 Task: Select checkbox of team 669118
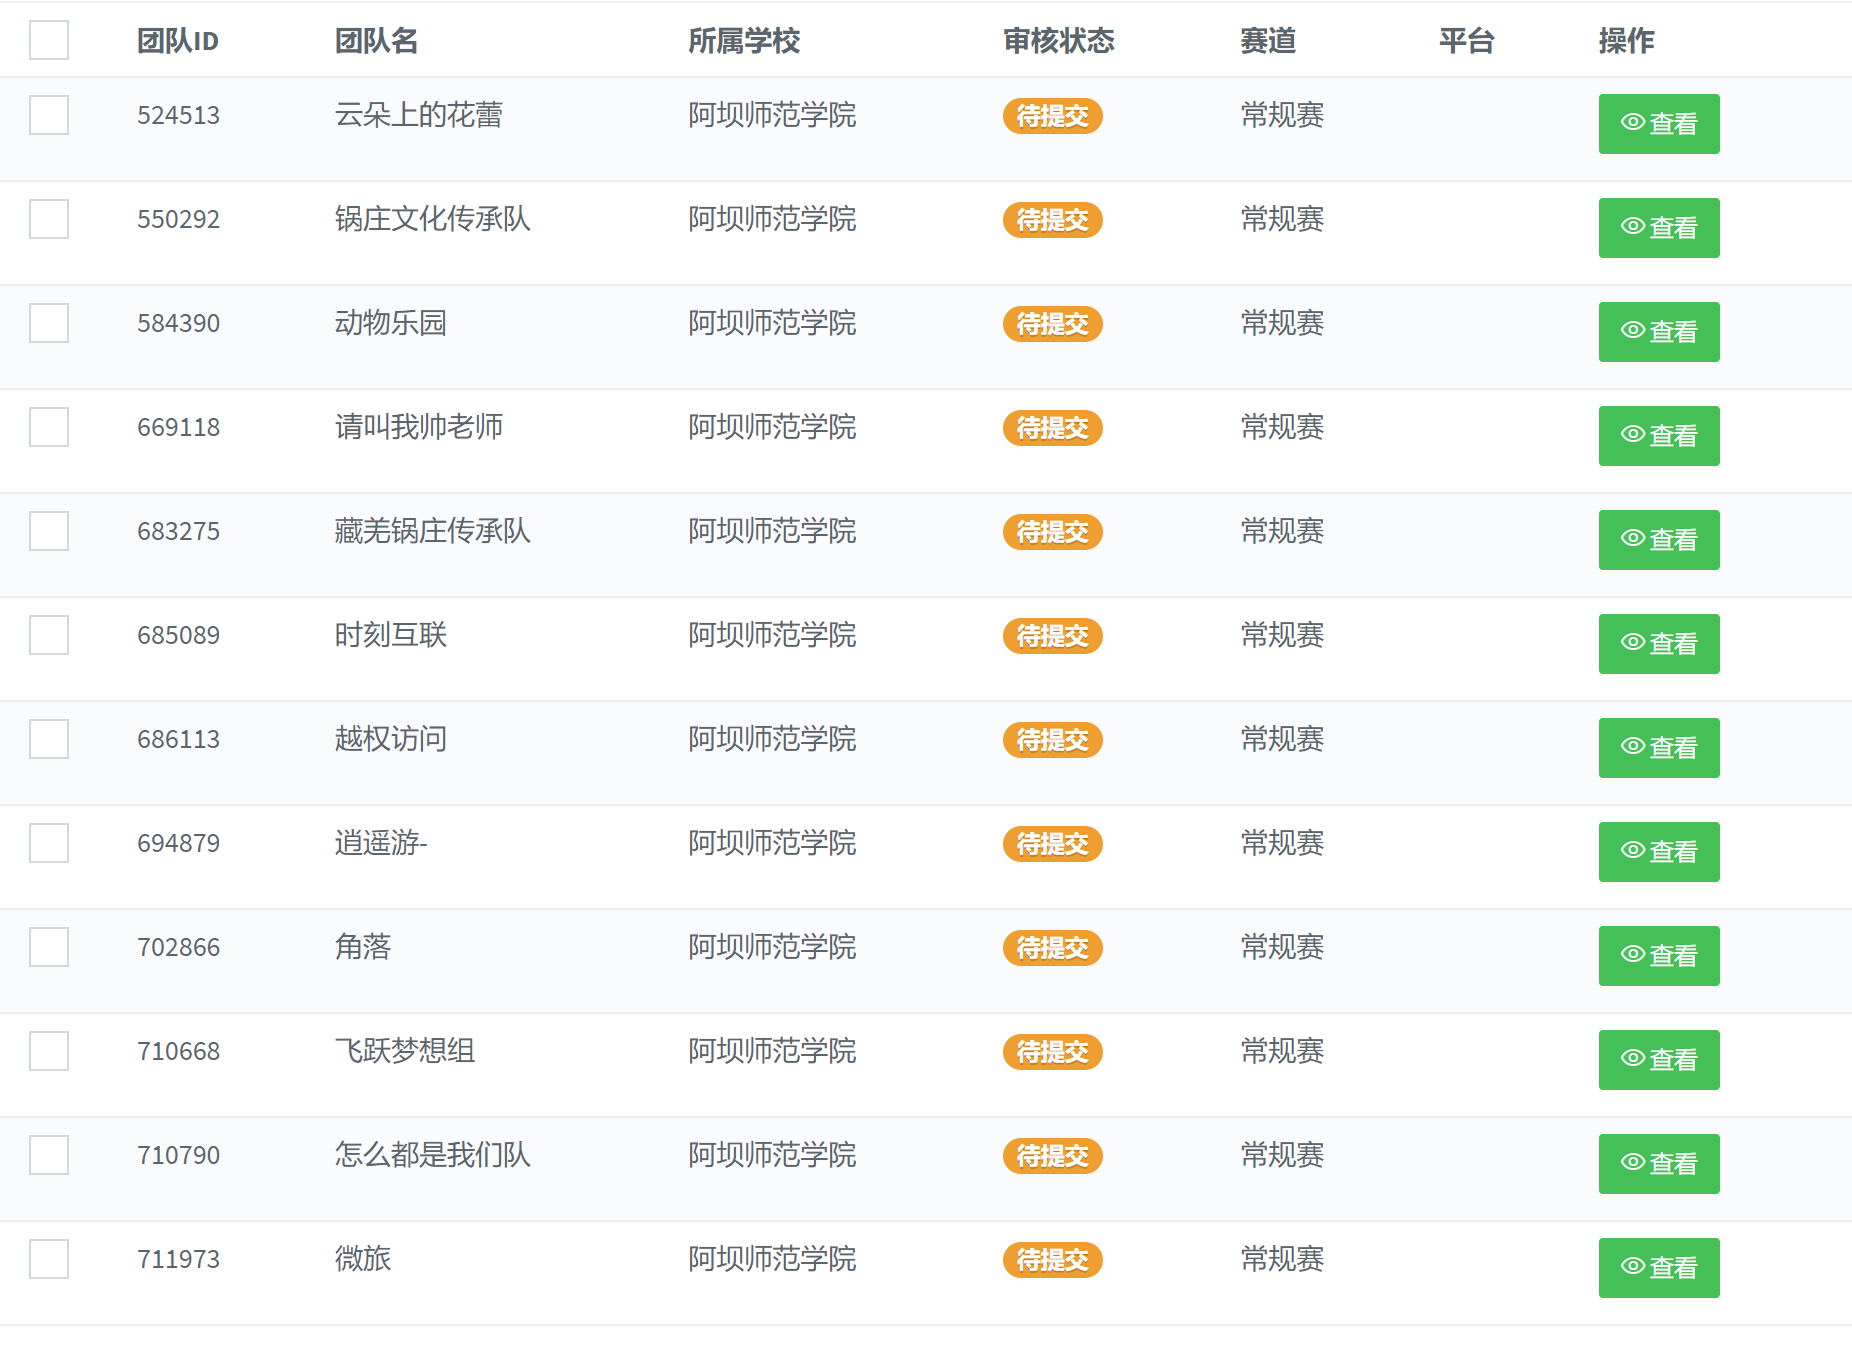49,427
